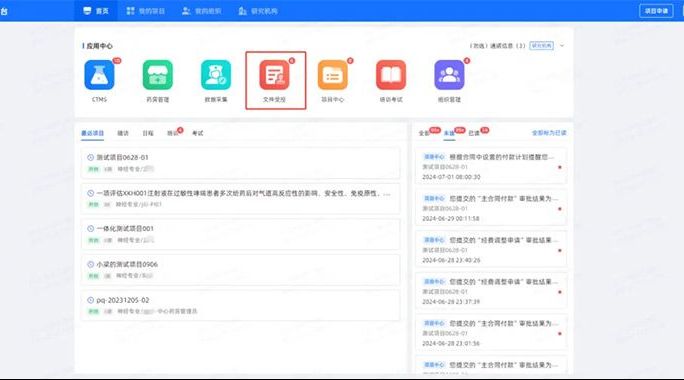The image size is (684, 380).
Task: Go to the 首页 home nav item
Action: point(96,11)
